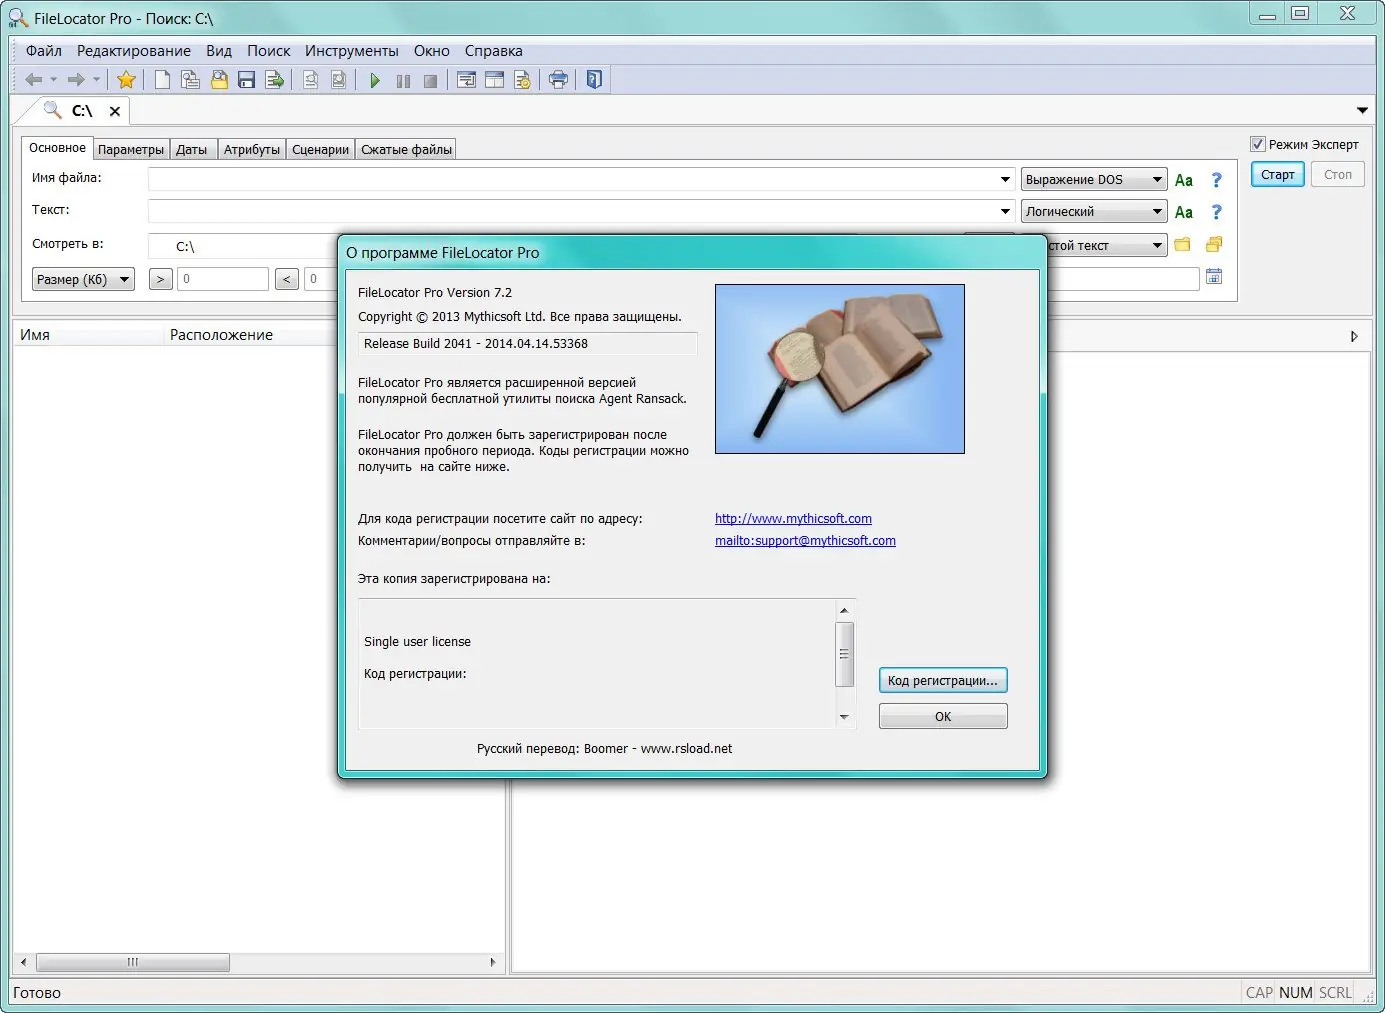
Task: Open help with the blue book icon
Action: [594, 80]
